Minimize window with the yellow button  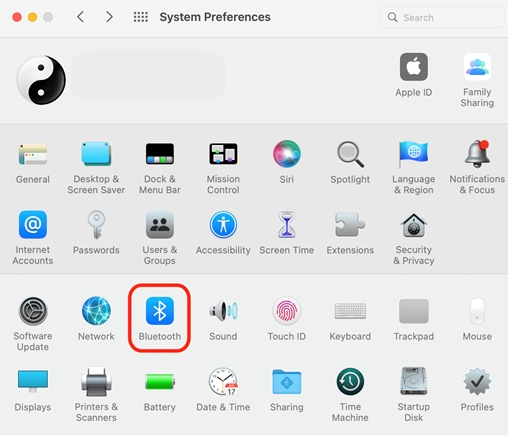[x=32, y=17]
